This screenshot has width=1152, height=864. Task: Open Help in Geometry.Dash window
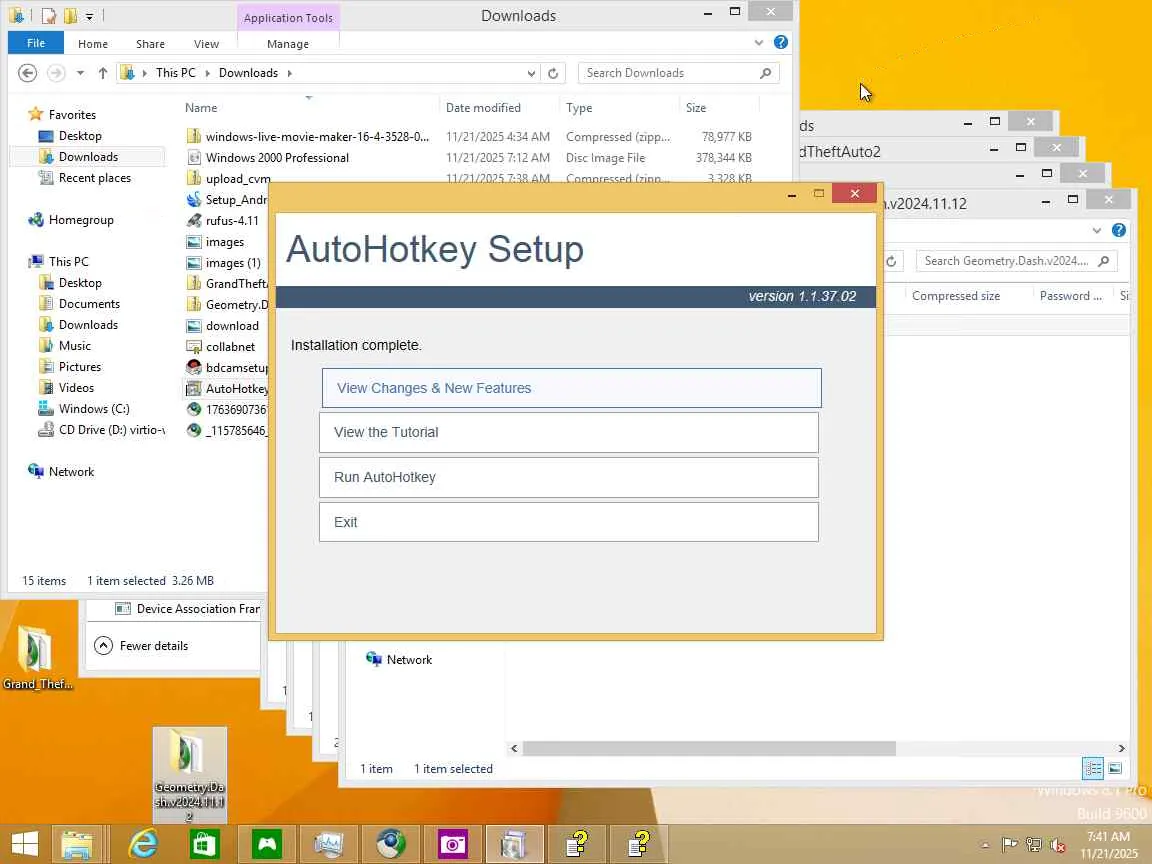(x=1119, y=230)
